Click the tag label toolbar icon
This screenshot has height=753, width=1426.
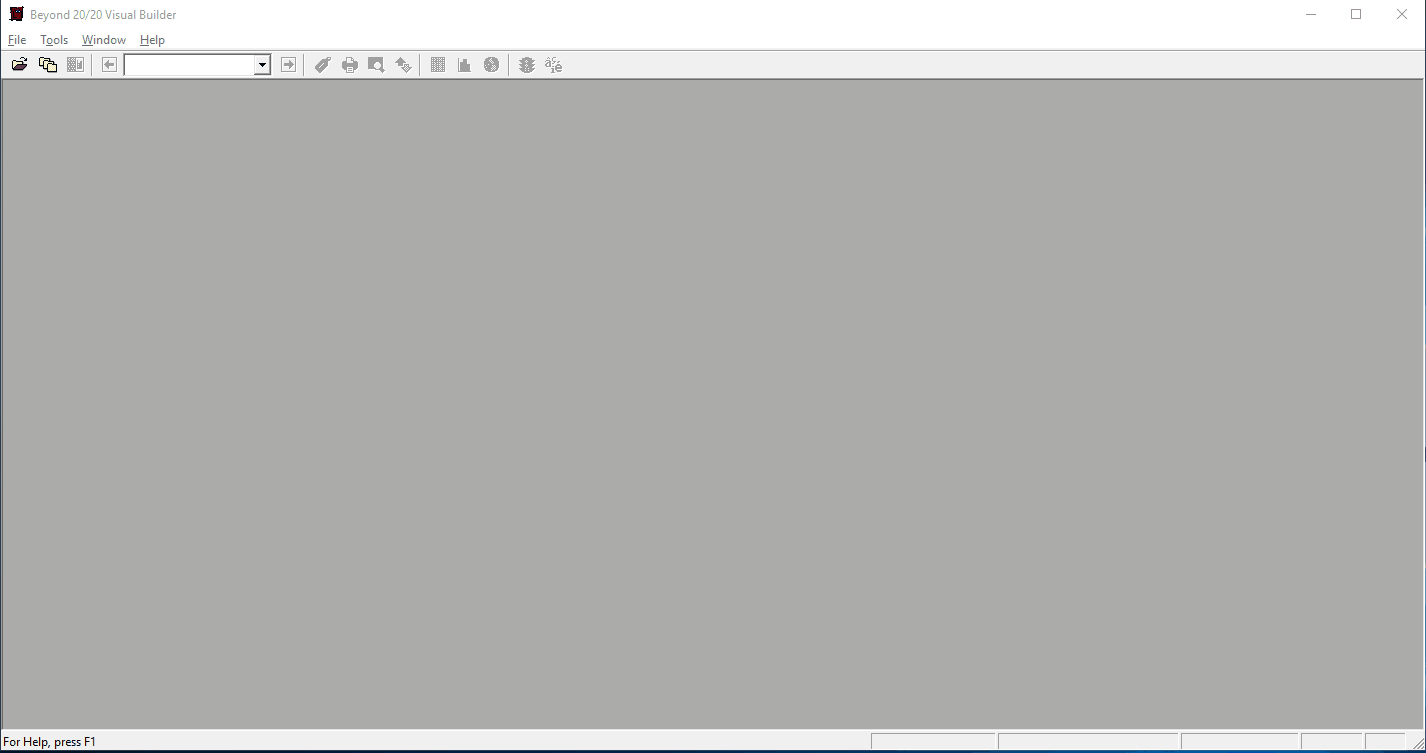(322, 65)
